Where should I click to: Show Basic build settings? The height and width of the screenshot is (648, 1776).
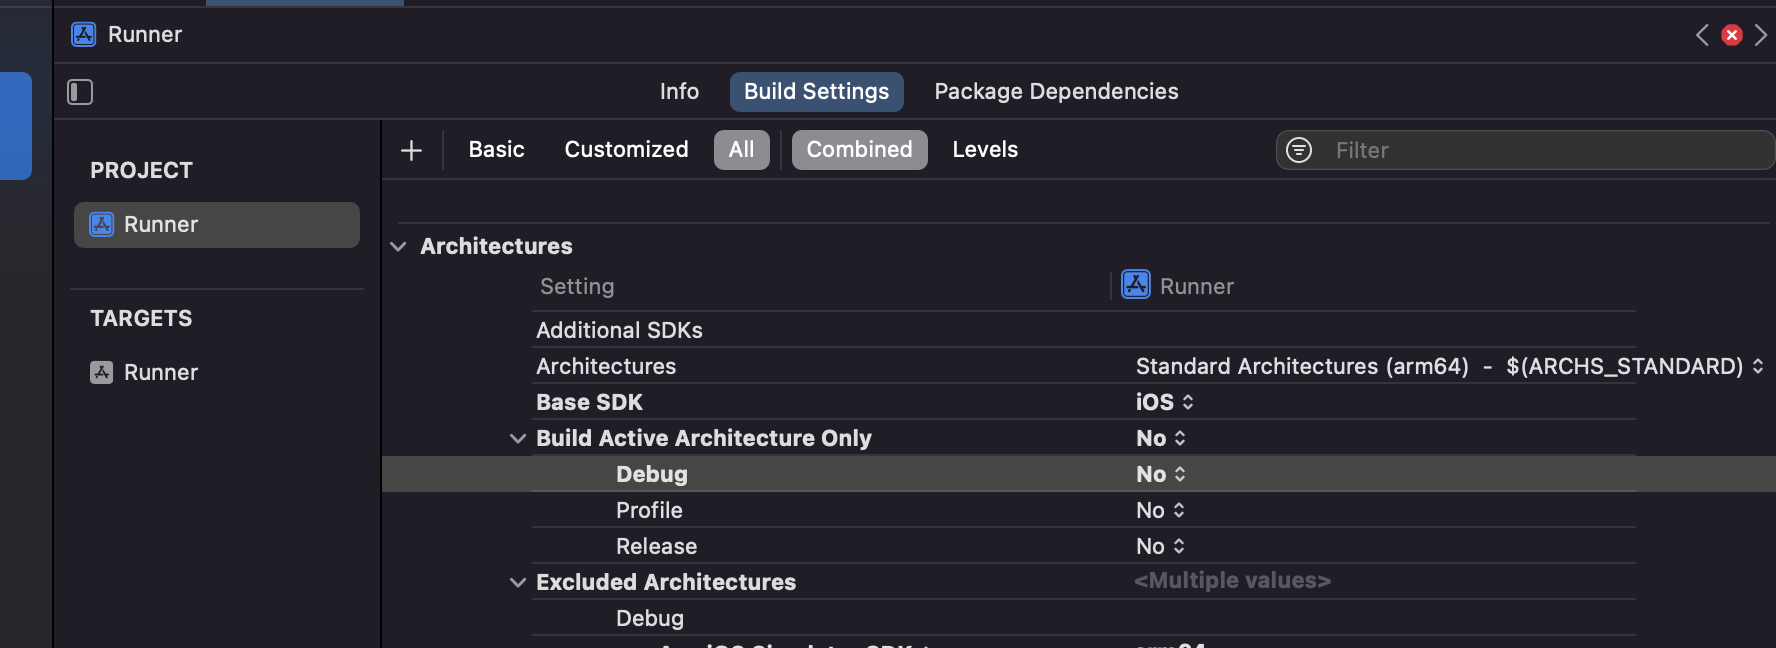point(497,150)
